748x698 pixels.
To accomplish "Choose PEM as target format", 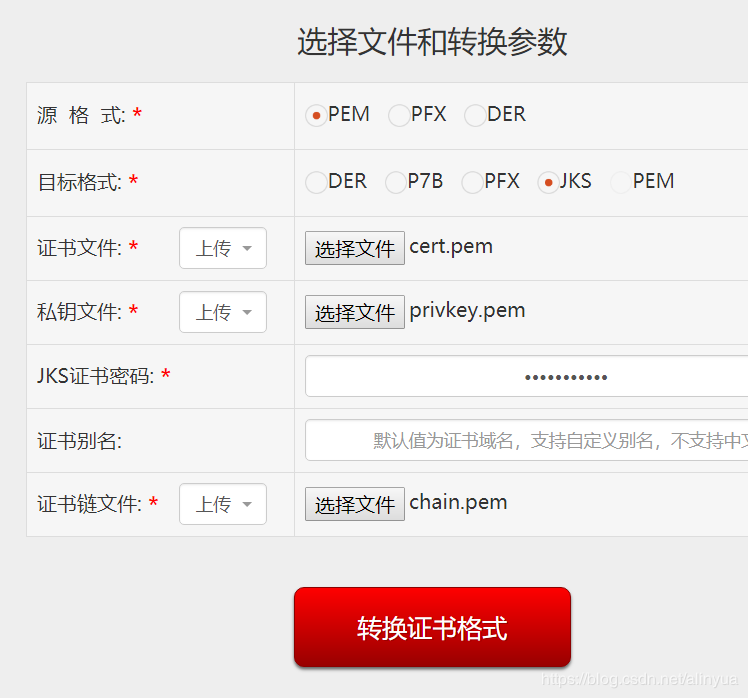I will coord(621,182).
